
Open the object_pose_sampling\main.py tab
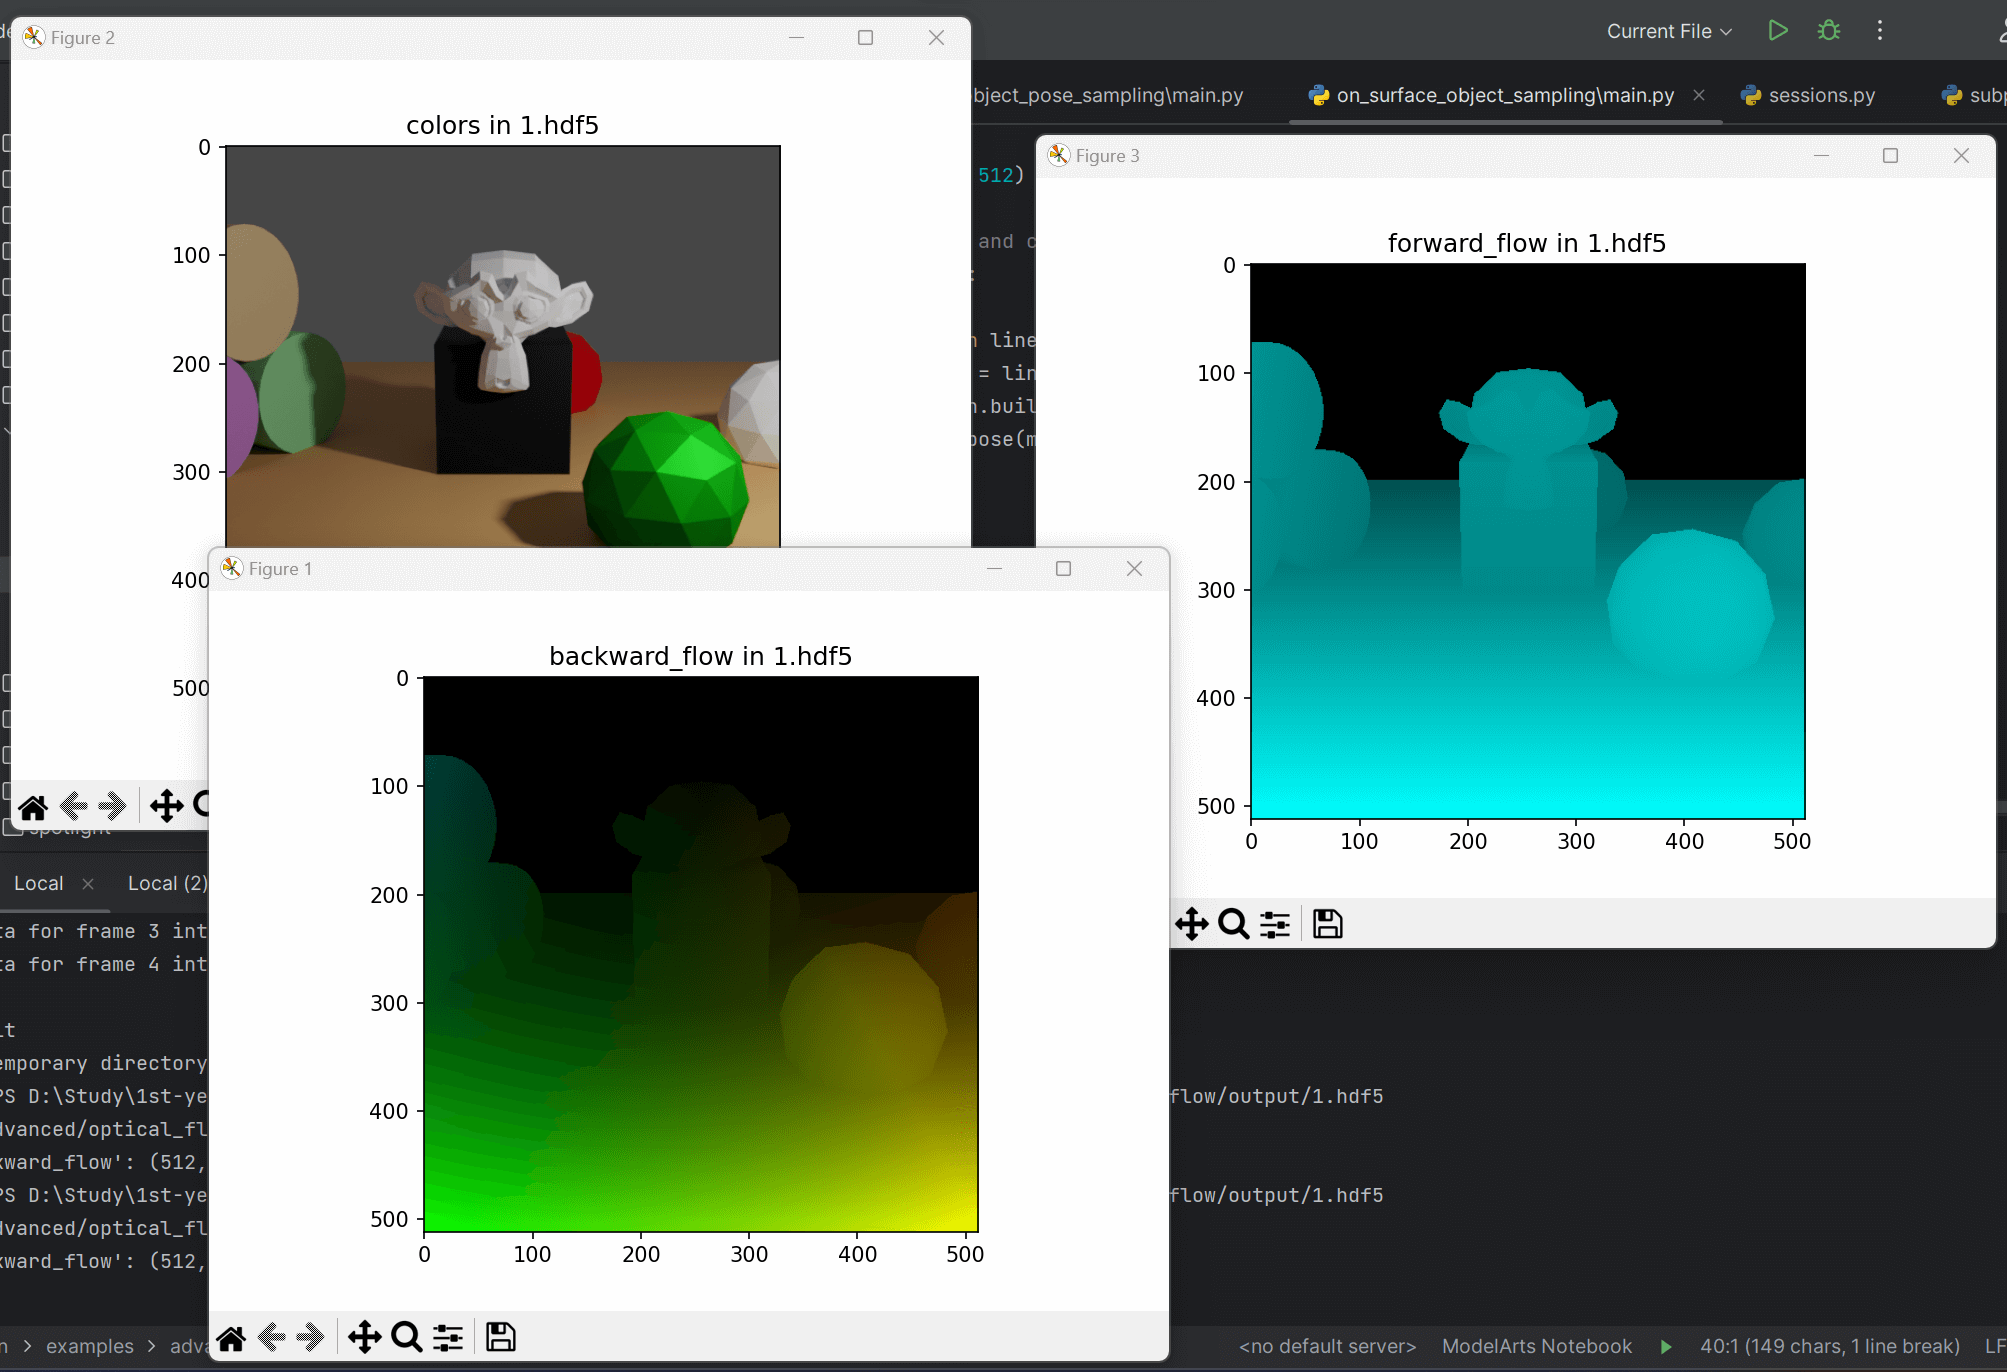tap(1108, 95)
